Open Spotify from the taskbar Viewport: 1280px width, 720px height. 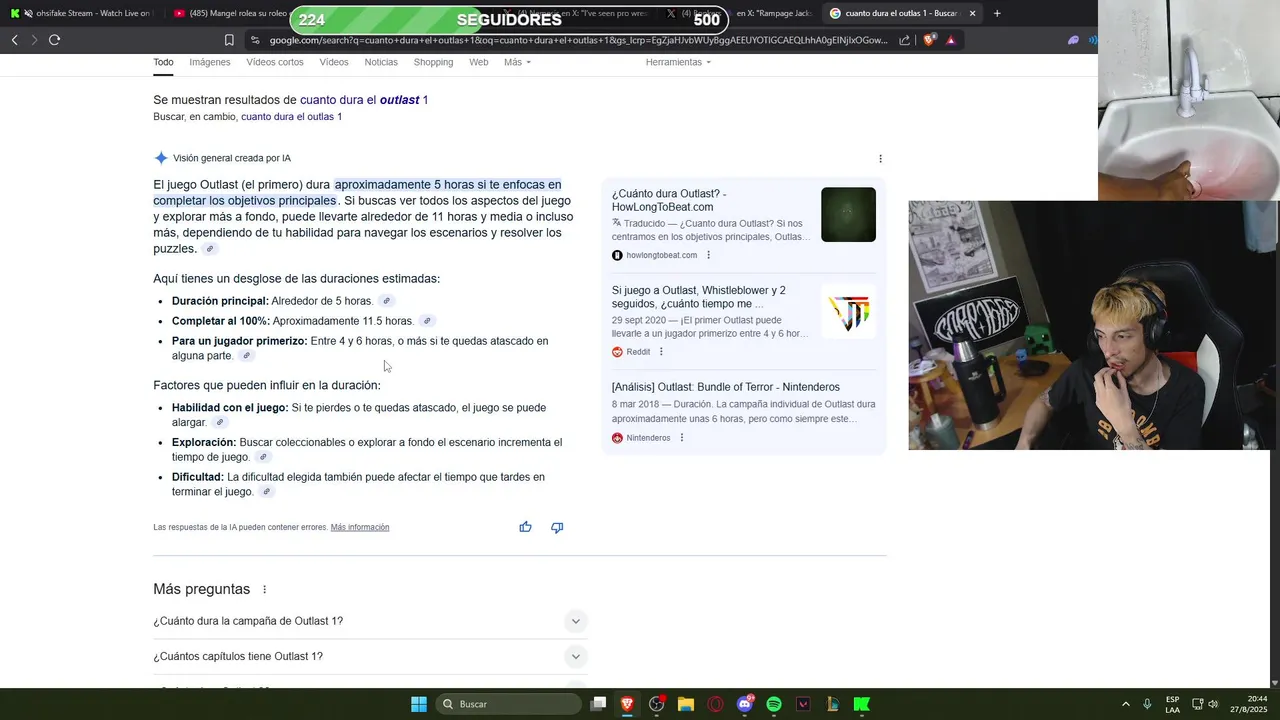[774, 704]
